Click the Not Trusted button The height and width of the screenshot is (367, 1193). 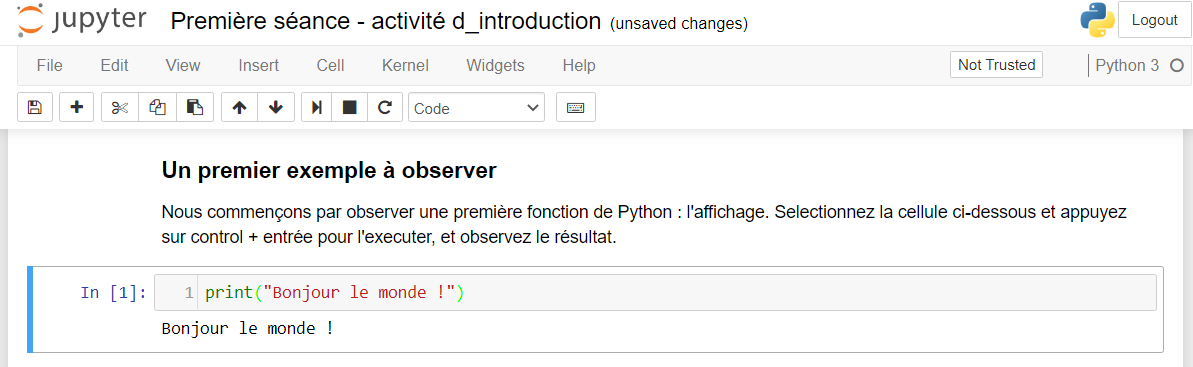996,65
